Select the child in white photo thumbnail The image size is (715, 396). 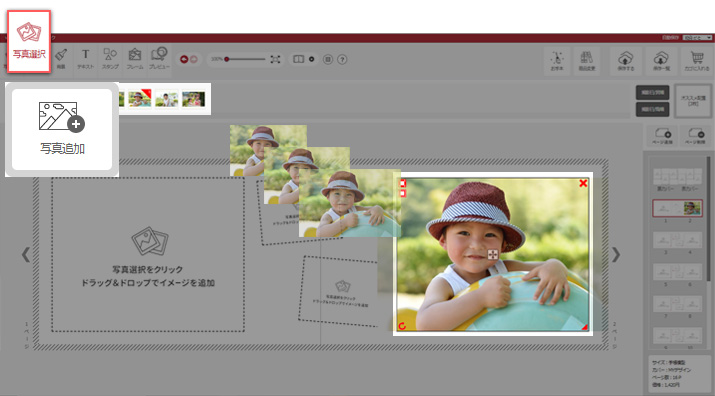[166, 99]
